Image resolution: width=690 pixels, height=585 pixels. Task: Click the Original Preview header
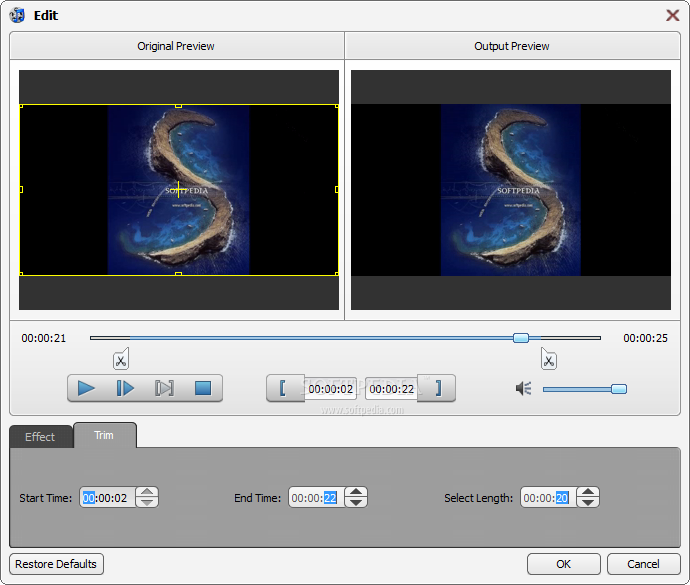[x=176, y=46]
